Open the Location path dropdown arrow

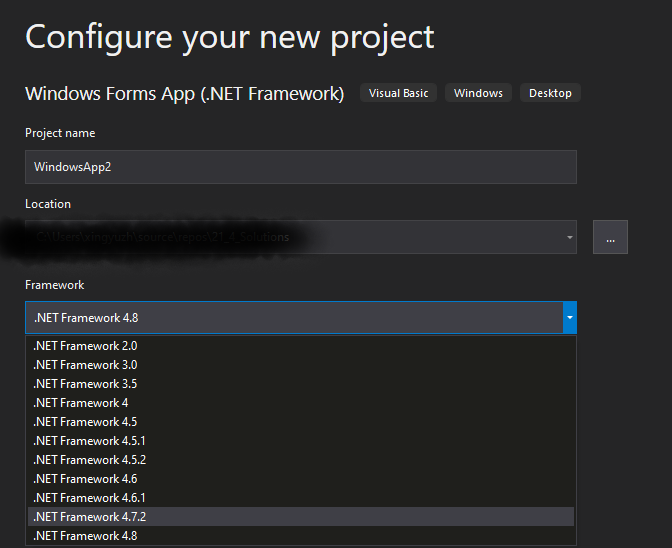tap(570, 237)
